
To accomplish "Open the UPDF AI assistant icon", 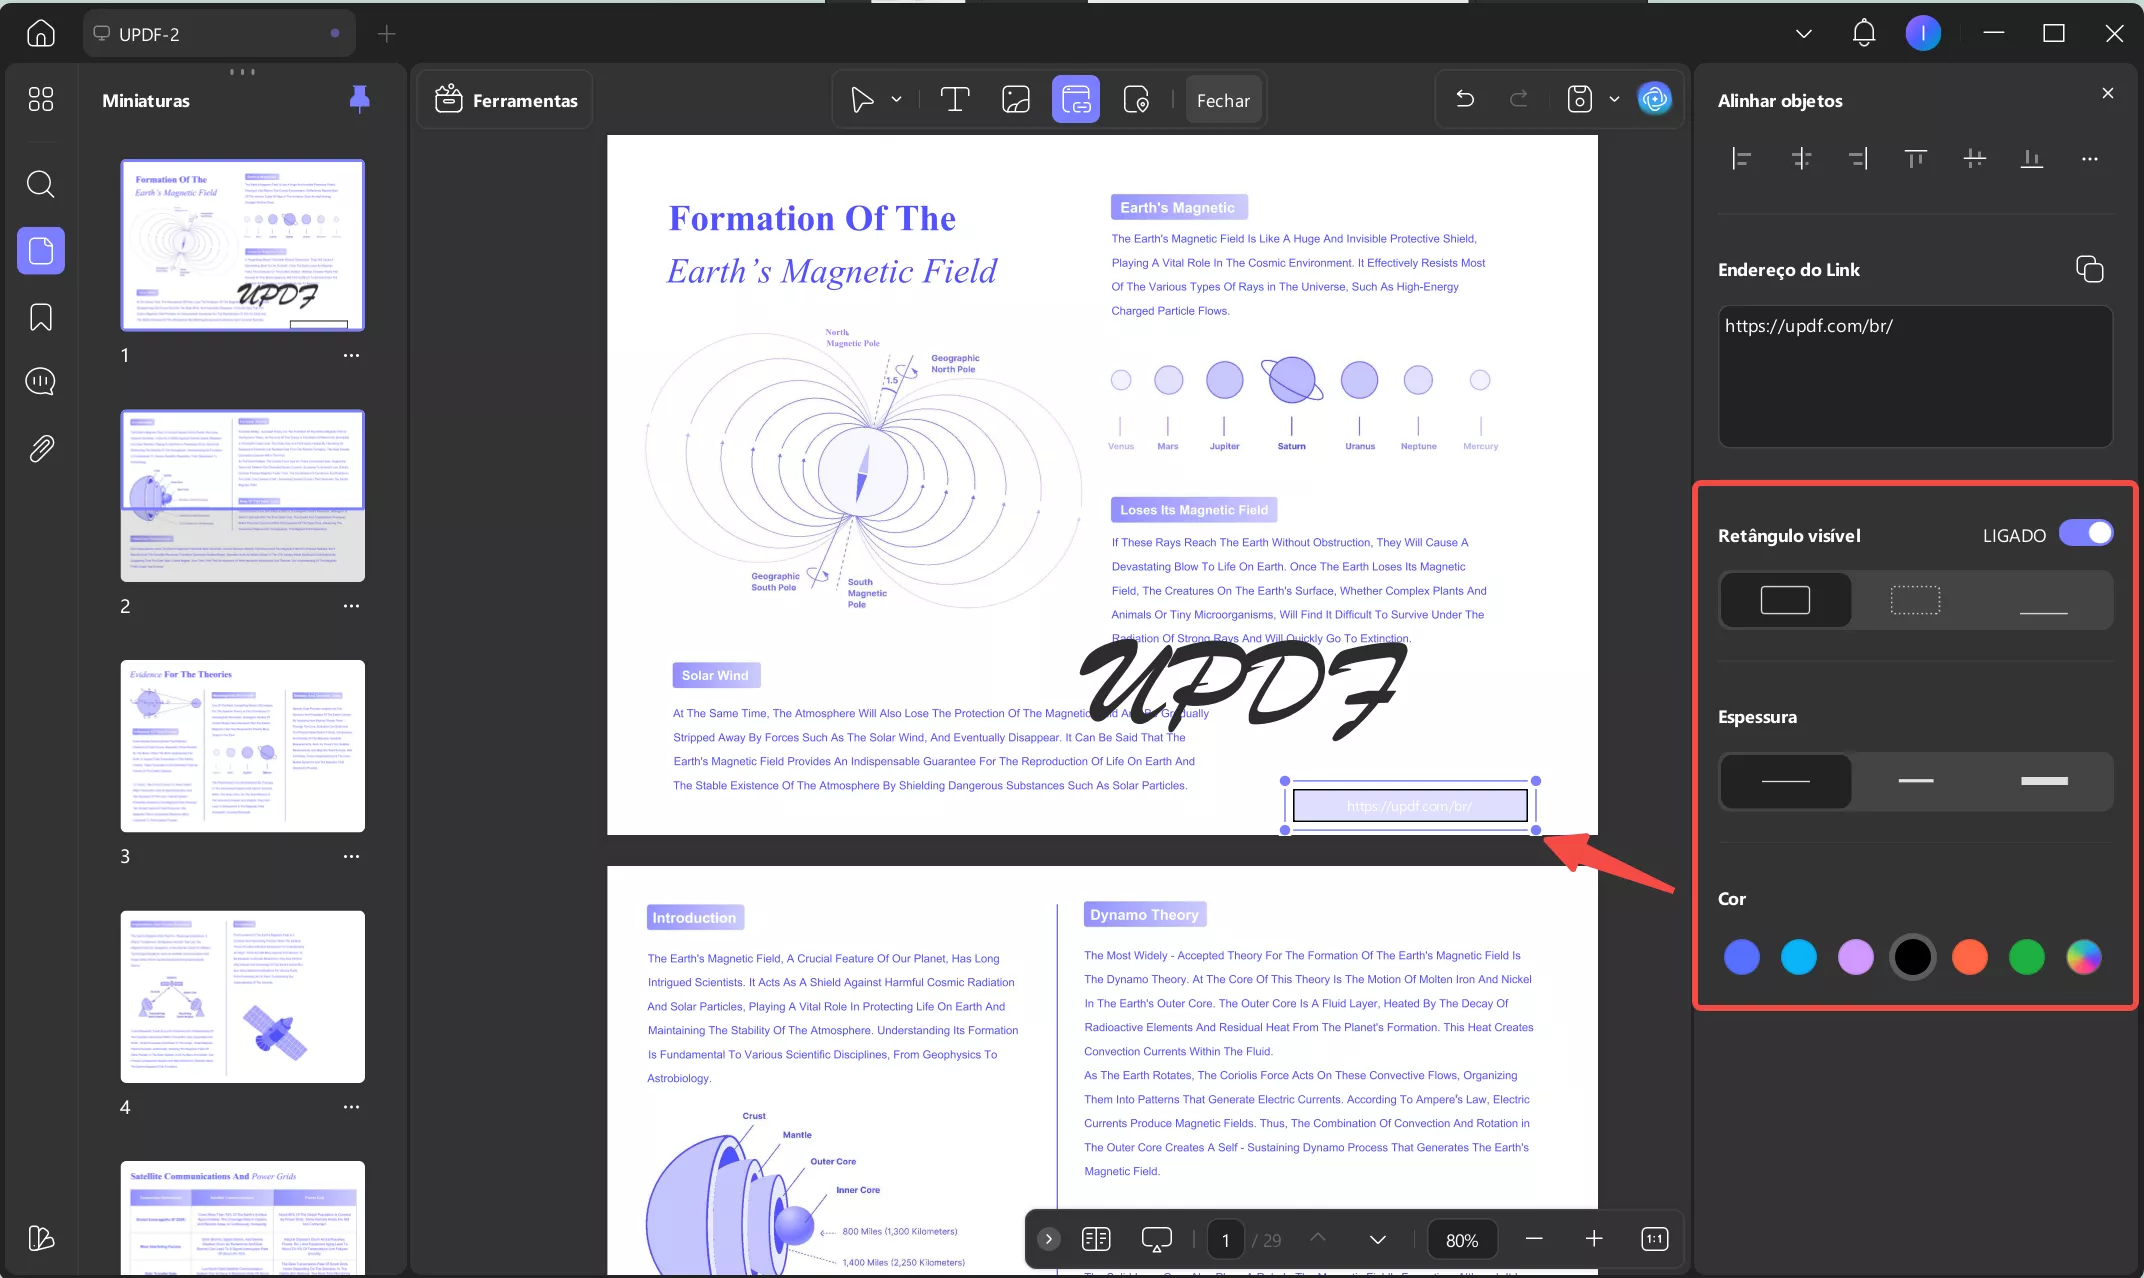I will tap(1654, 99).
